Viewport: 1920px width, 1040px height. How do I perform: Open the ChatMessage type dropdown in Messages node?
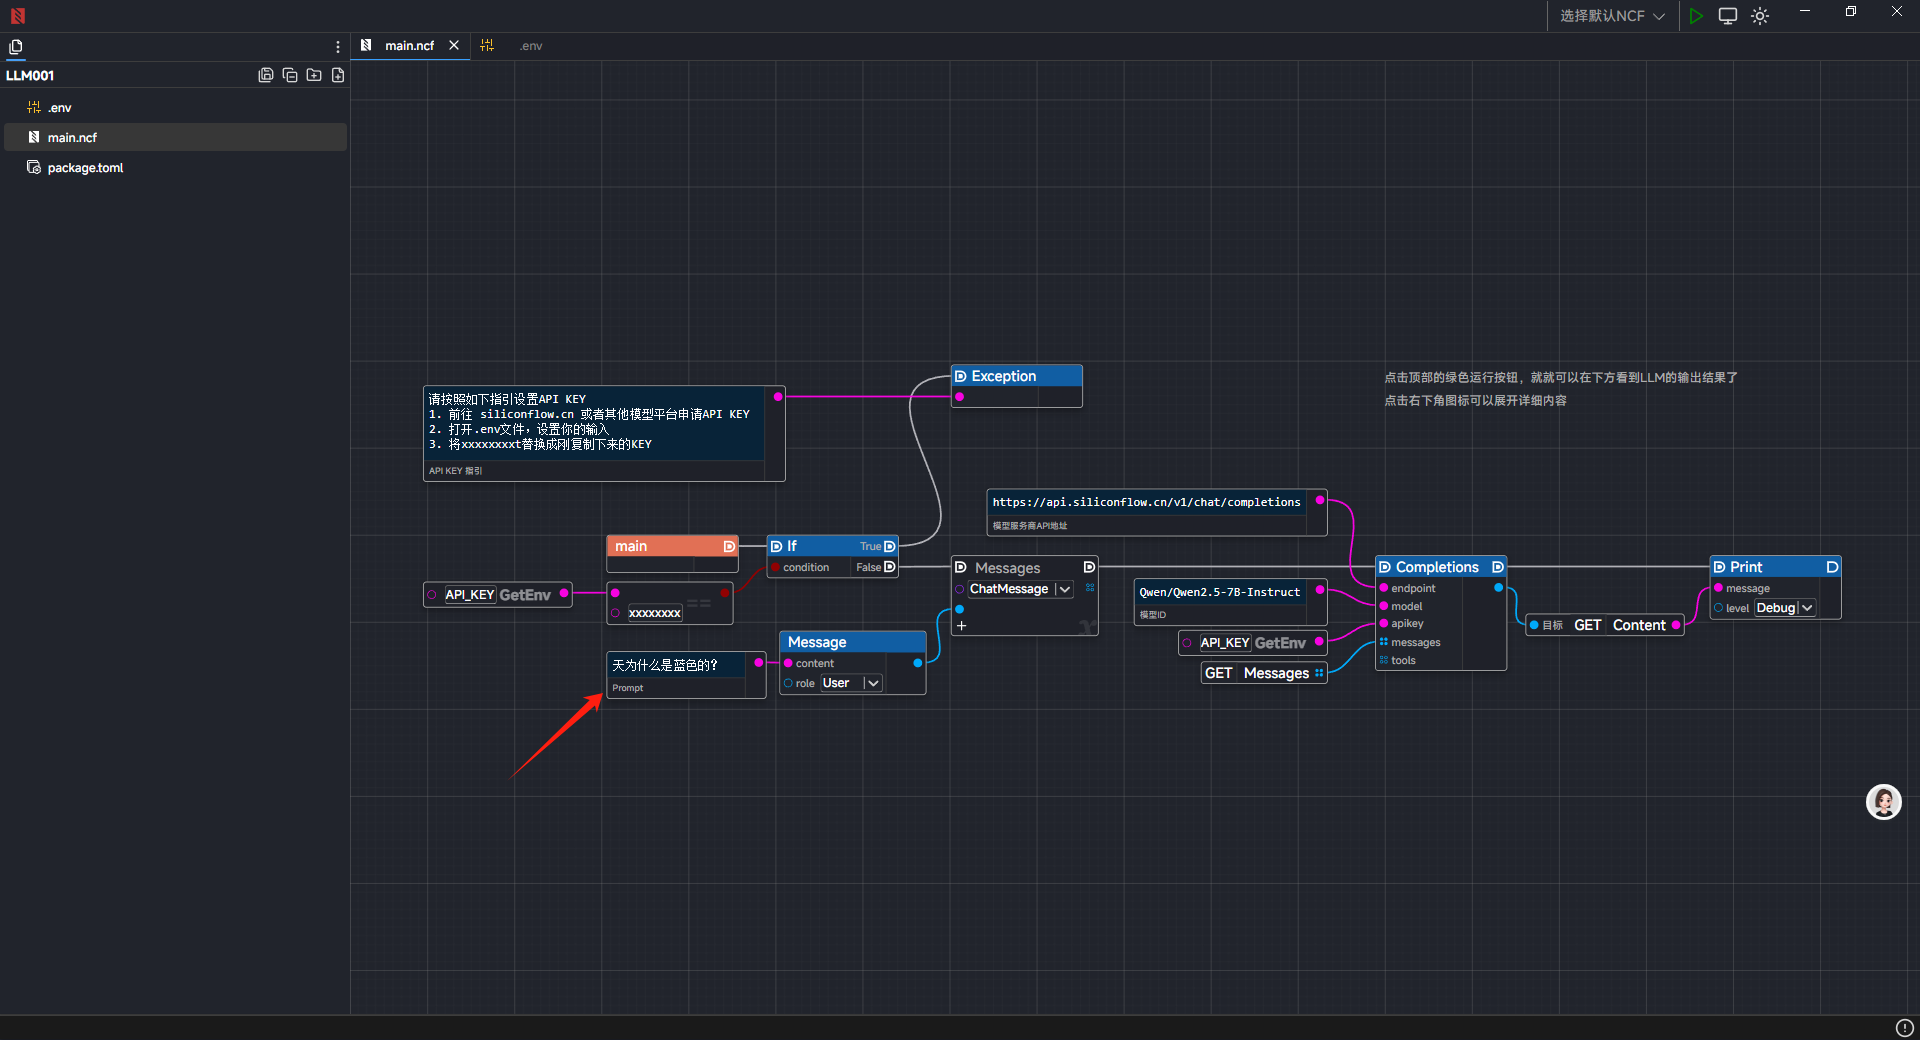tap(1064, 590)
